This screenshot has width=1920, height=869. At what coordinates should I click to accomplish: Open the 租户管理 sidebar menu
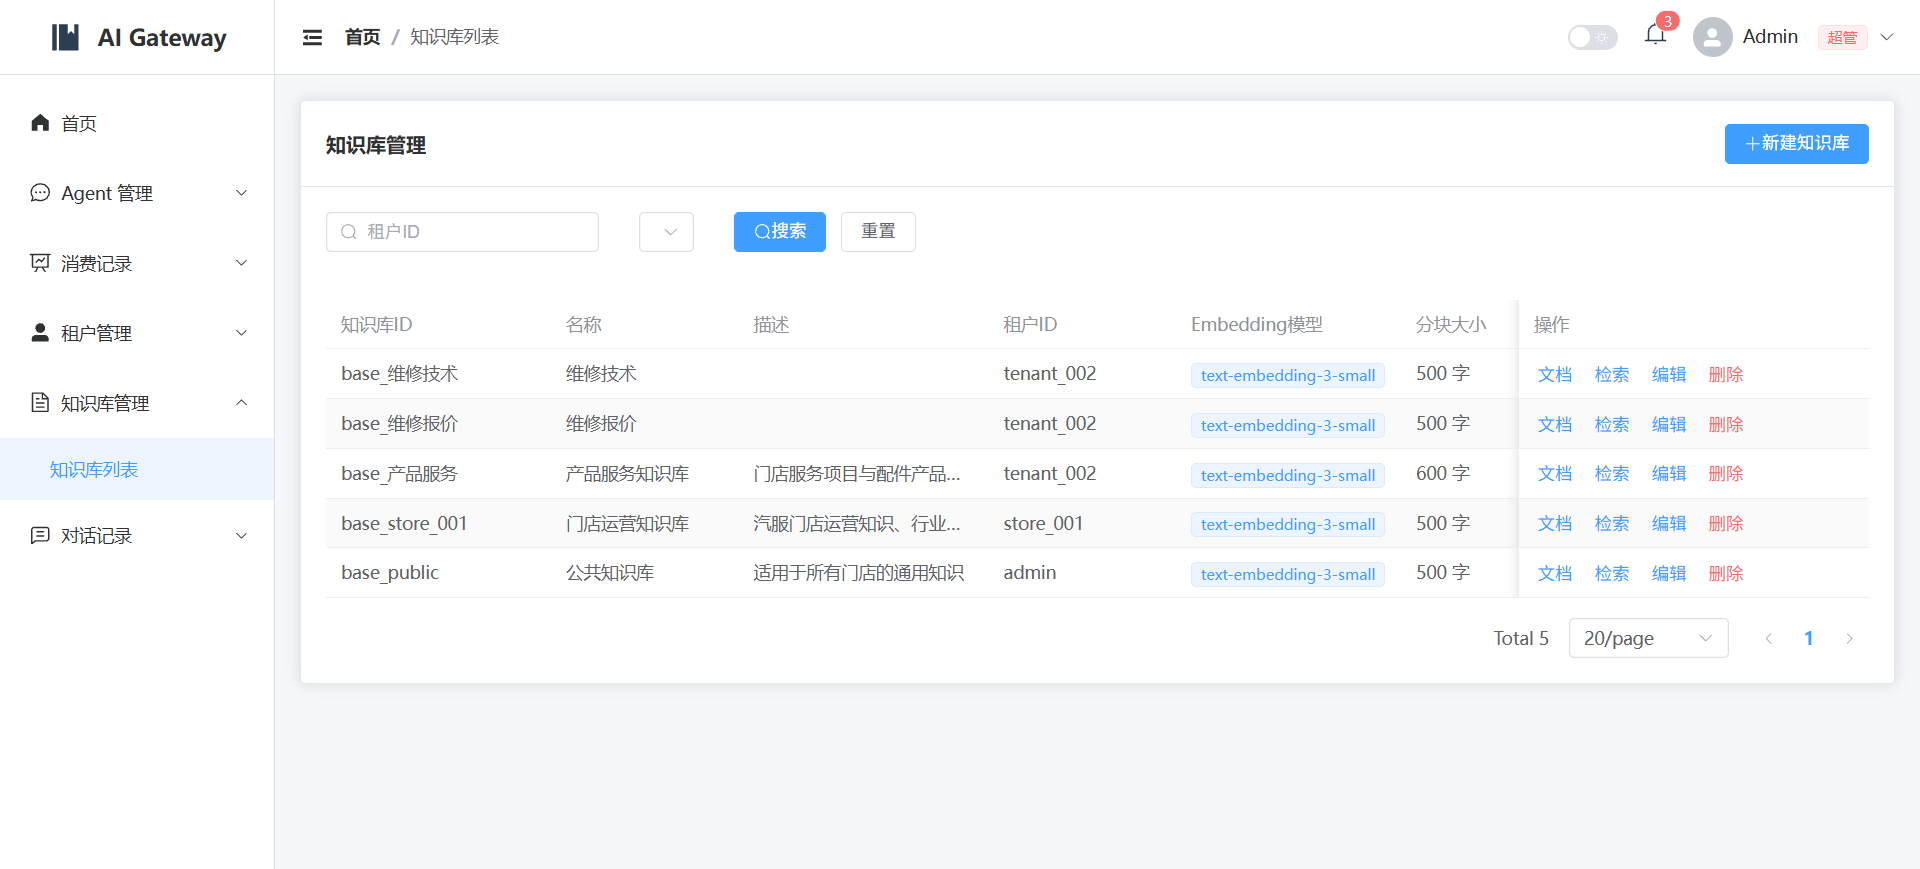point(137,333)
